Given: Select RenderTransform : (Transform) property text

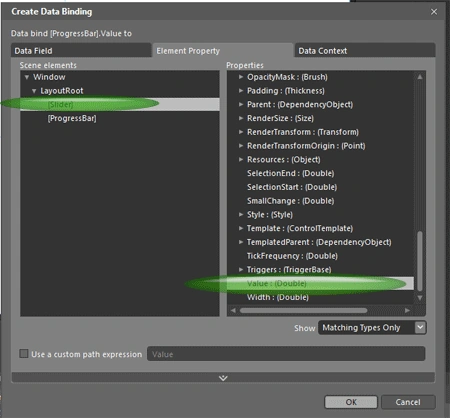Looking at the screenshot, I should tap(303, 132).
